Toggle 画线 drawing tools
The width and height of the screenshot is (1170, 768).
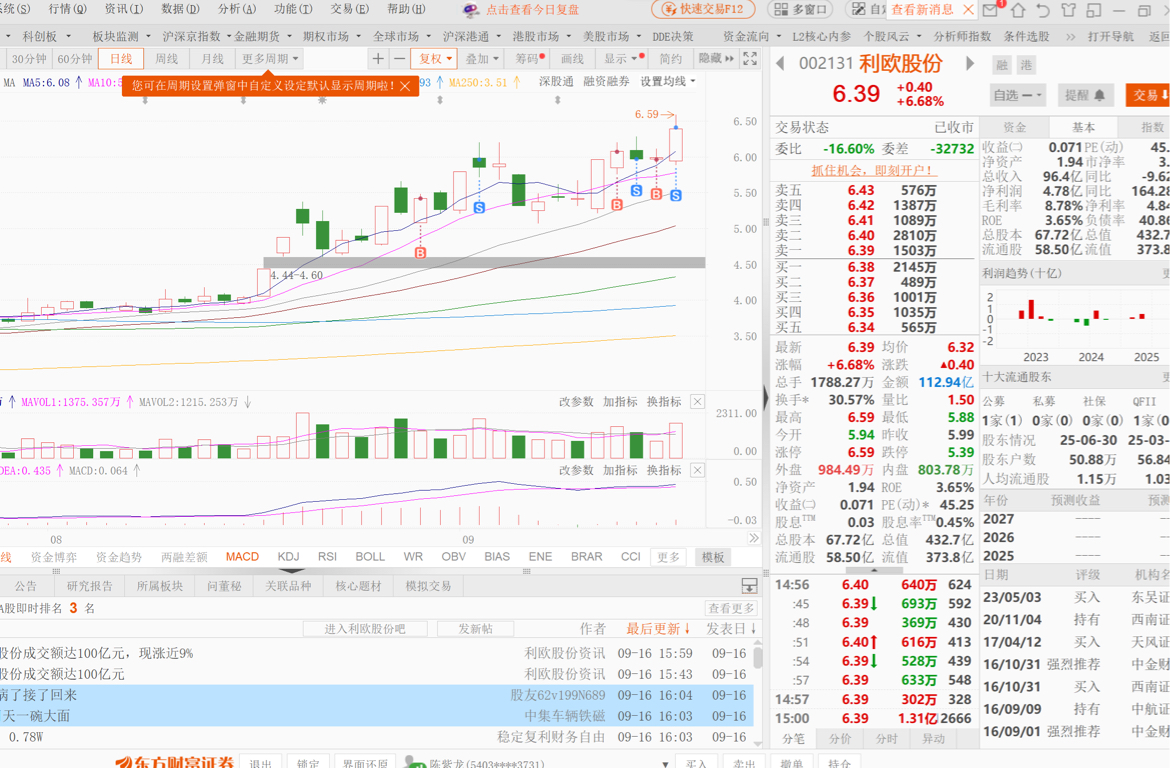pyautogui.click(x=572, y=58)
